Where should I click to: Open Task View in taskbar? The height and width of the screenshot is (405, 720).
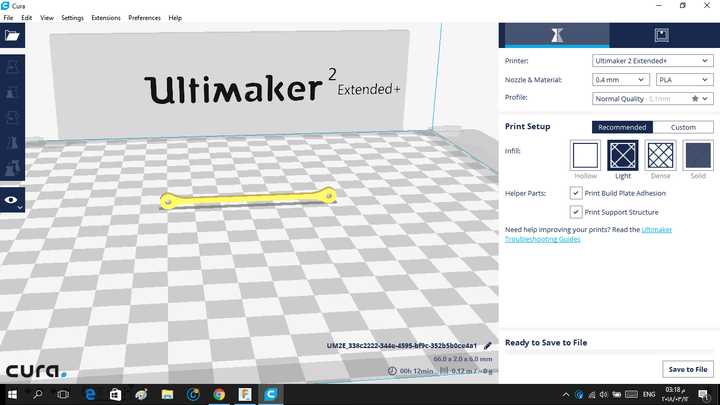coord(63,394)
